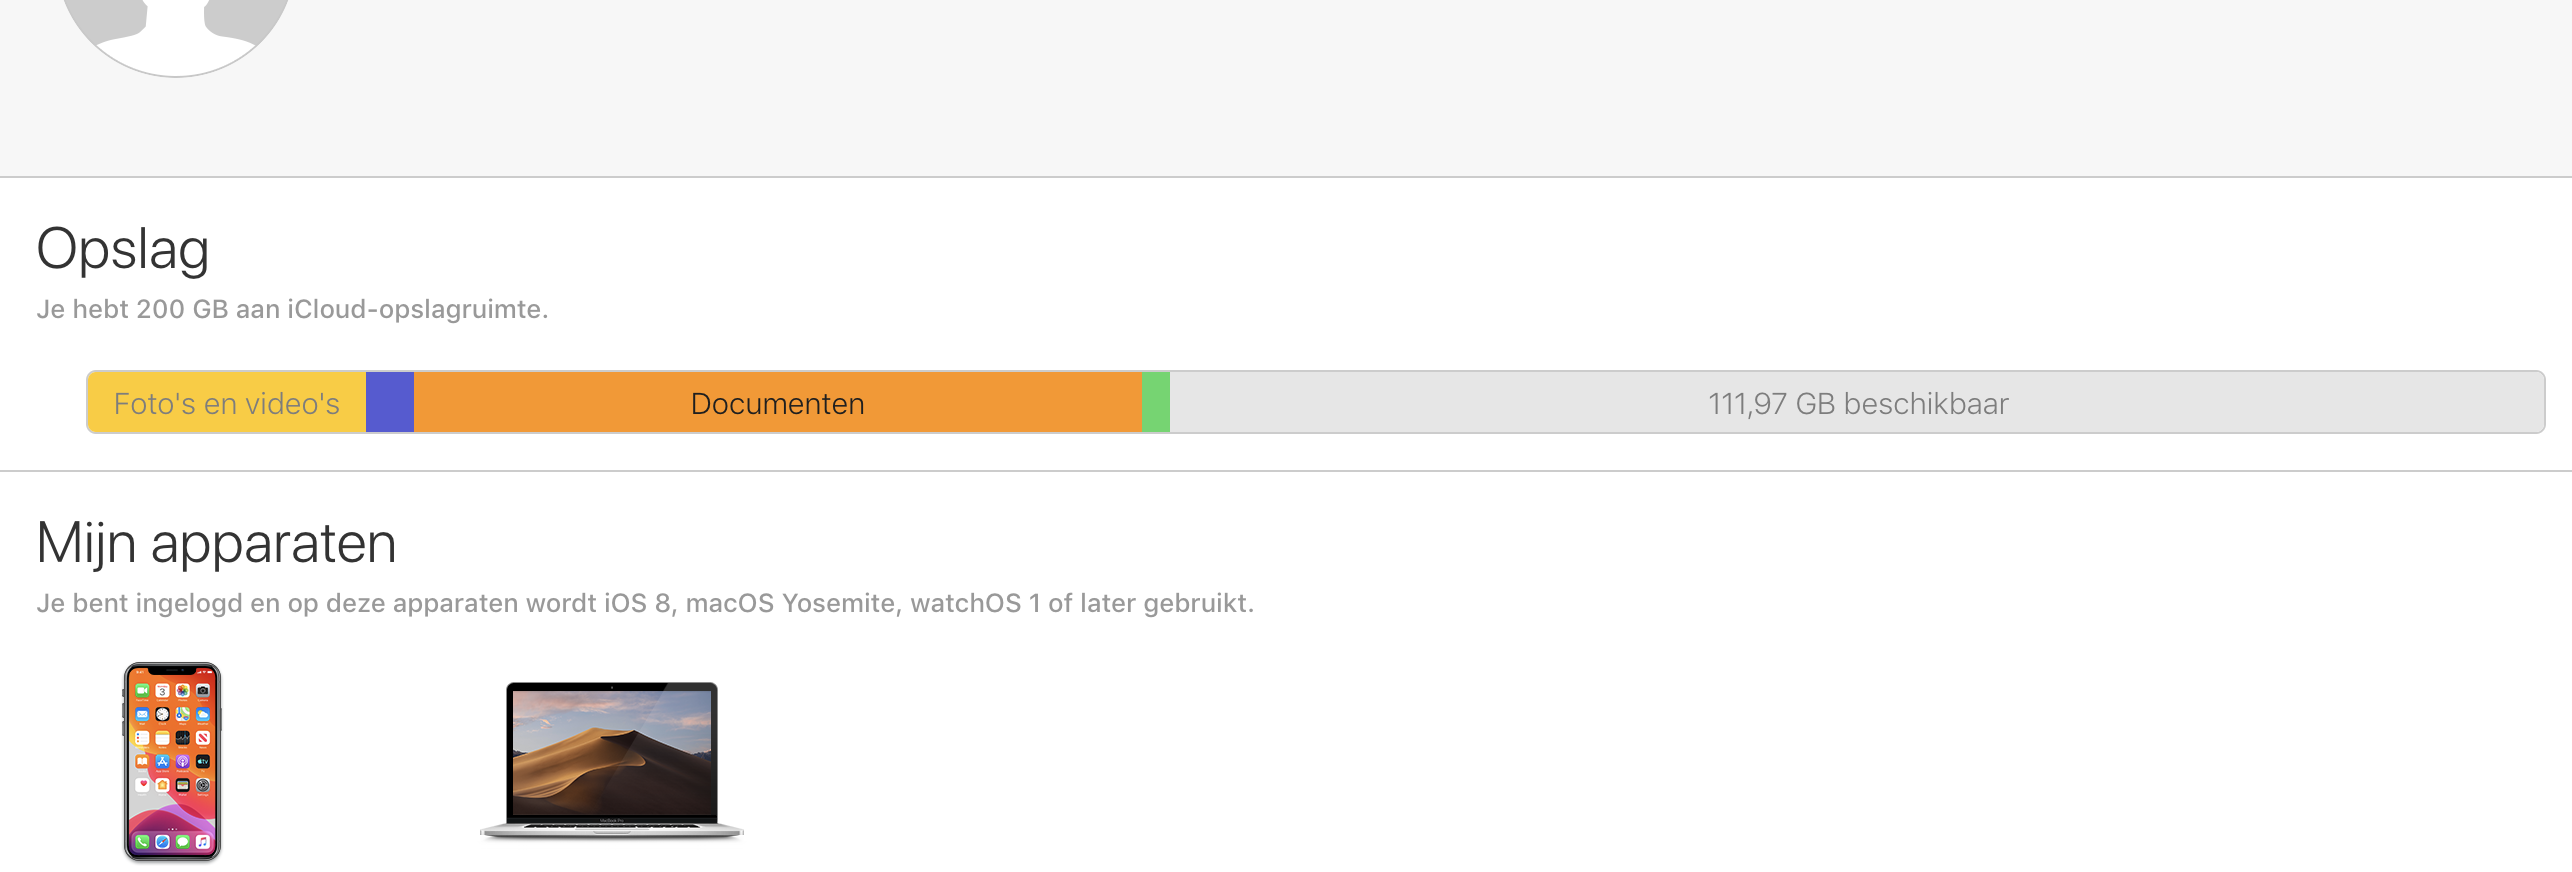Click the Mijn apparaten section heading
The width and height of the screenshot is (2572, 872).
coord(217,543)
